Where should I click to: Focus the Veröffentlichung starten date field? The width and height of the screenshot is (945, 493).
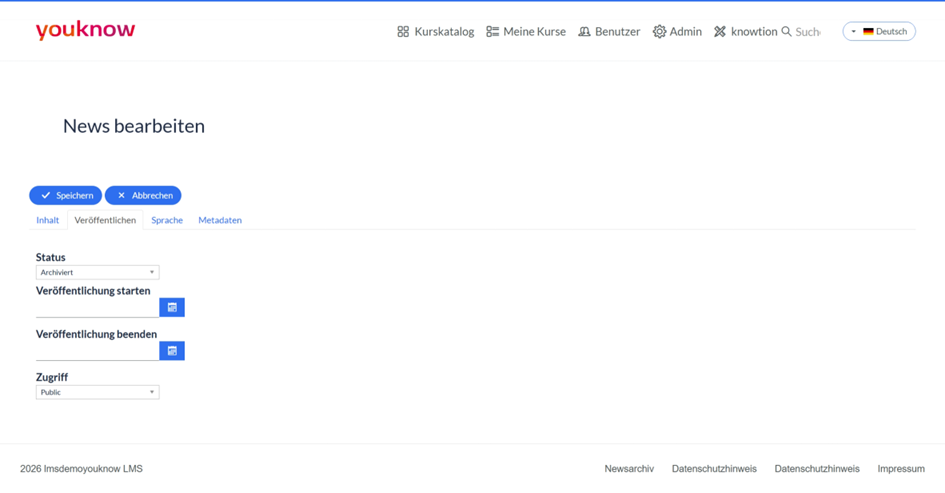(98, 308)
